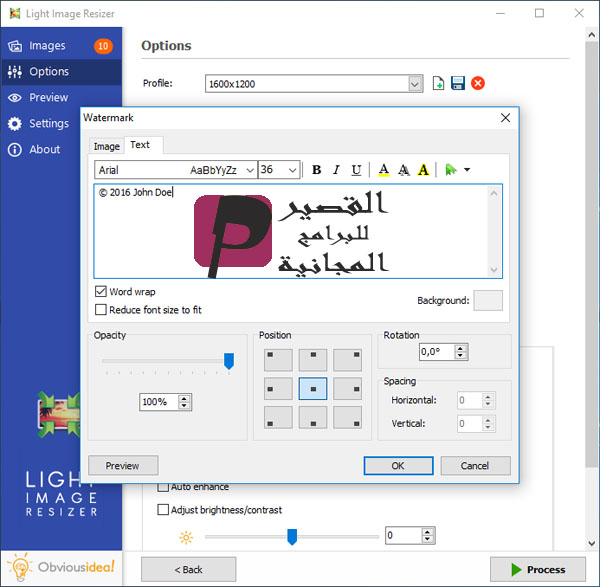Set watermark position to top-left

click(278, 360)
